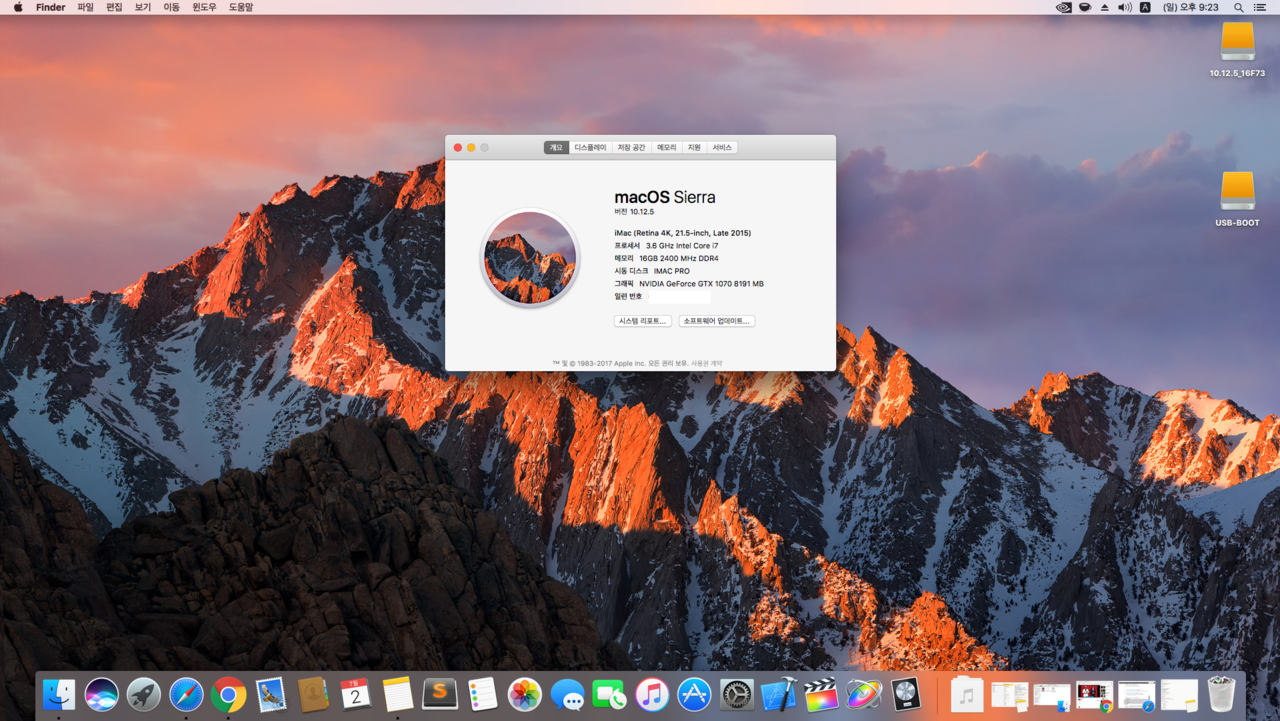Launch Final Cut Pro clapperboard icon

822,694
